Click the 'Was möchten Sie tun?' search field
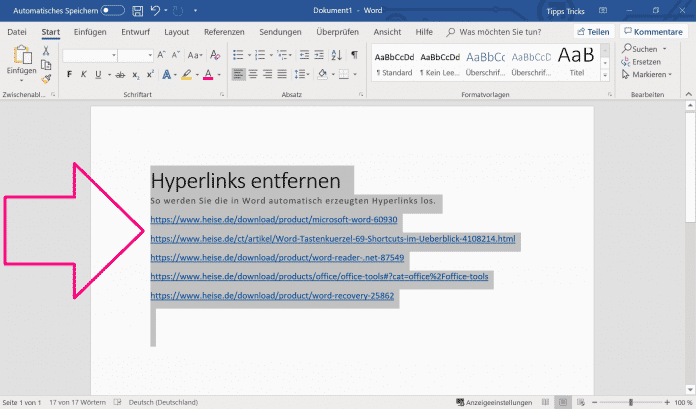 click(502, 32)
